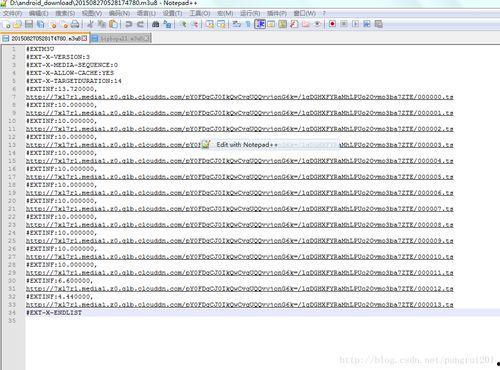Screen dimensions: 500x370
Task: Open the 文件(F) menu
Action: coord(12,13)
